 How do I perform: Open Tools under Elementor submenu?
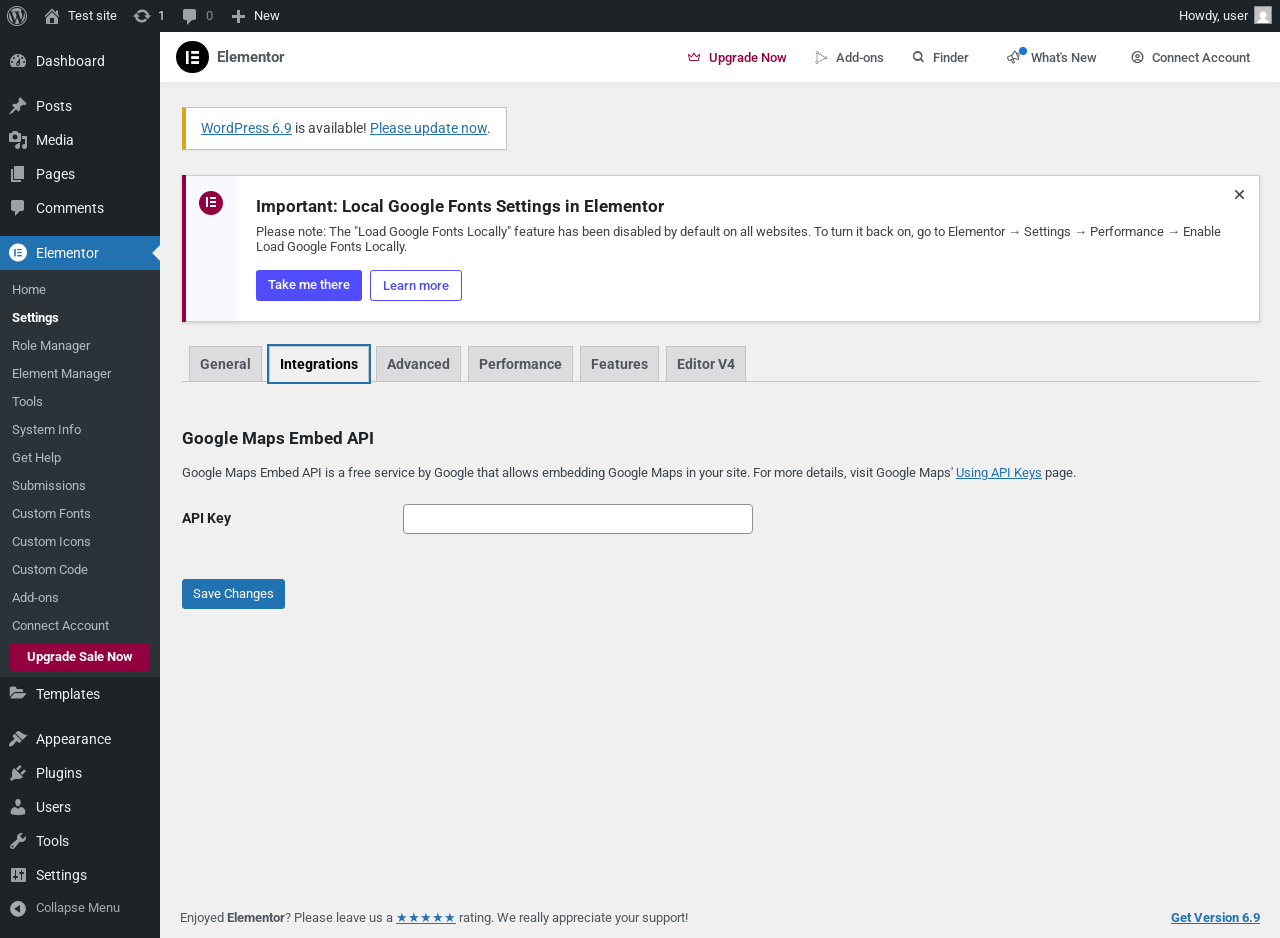(x=27, y=402)
